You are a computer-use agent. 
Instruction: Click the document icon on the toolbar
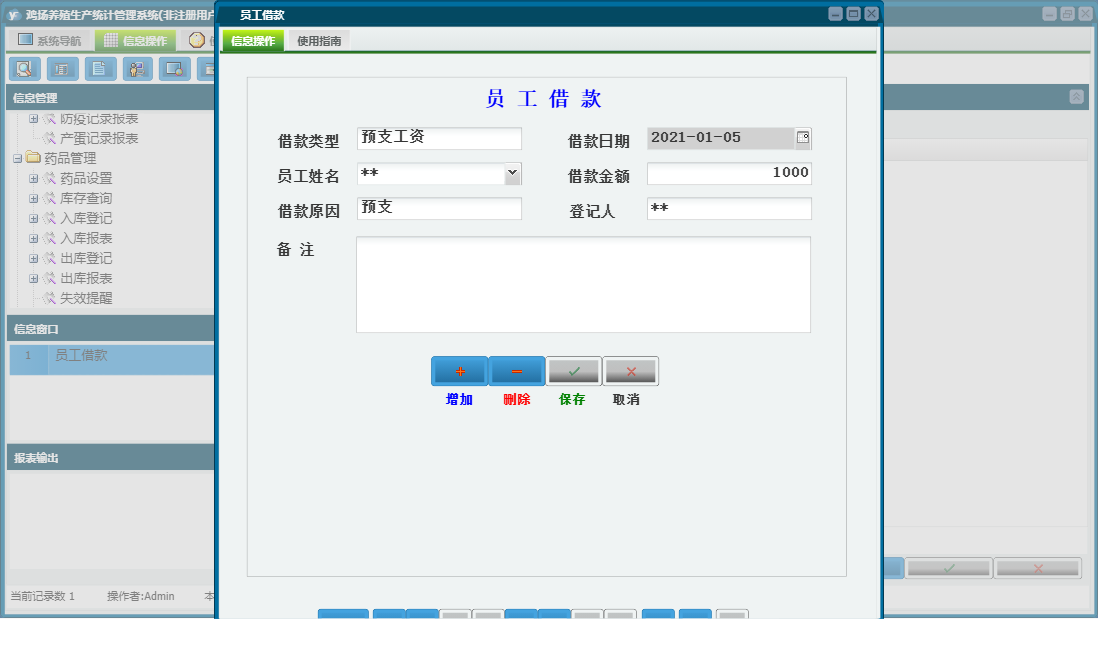[99, 69]
